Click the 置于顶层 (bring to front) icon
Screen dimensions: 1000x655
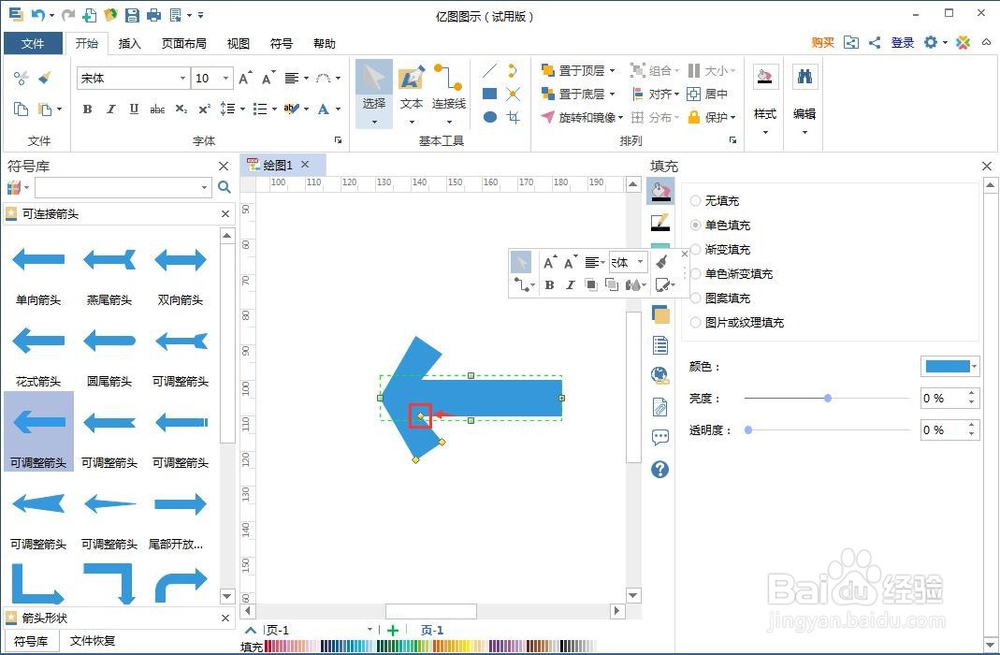[x=548, y=71]
